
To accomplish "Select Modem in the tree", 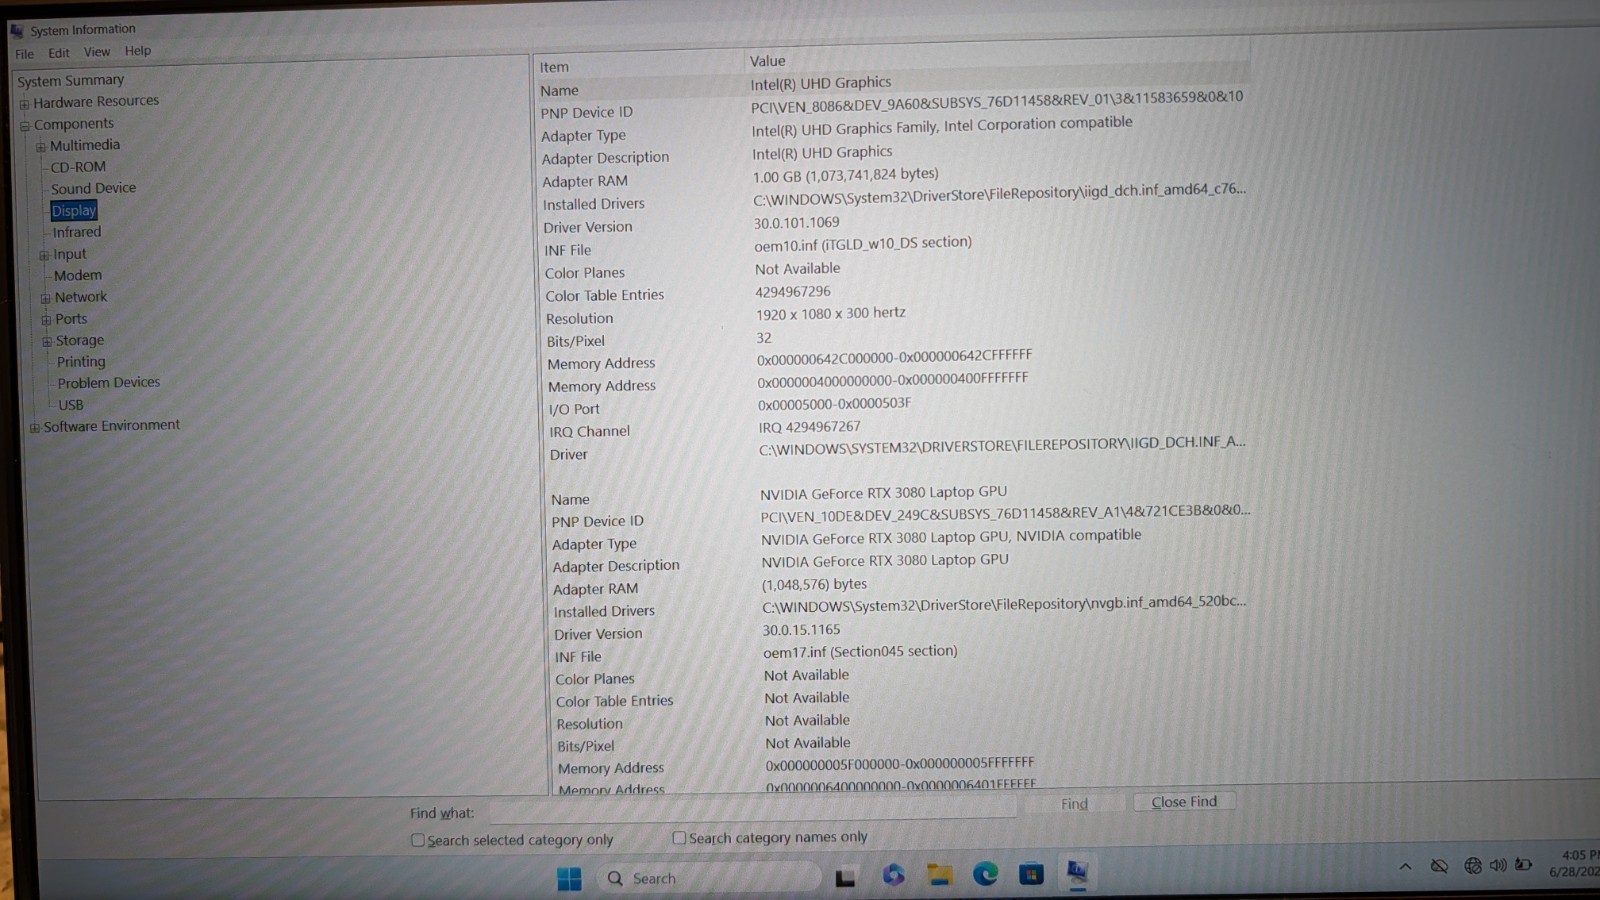I will [x=78, y=276].
